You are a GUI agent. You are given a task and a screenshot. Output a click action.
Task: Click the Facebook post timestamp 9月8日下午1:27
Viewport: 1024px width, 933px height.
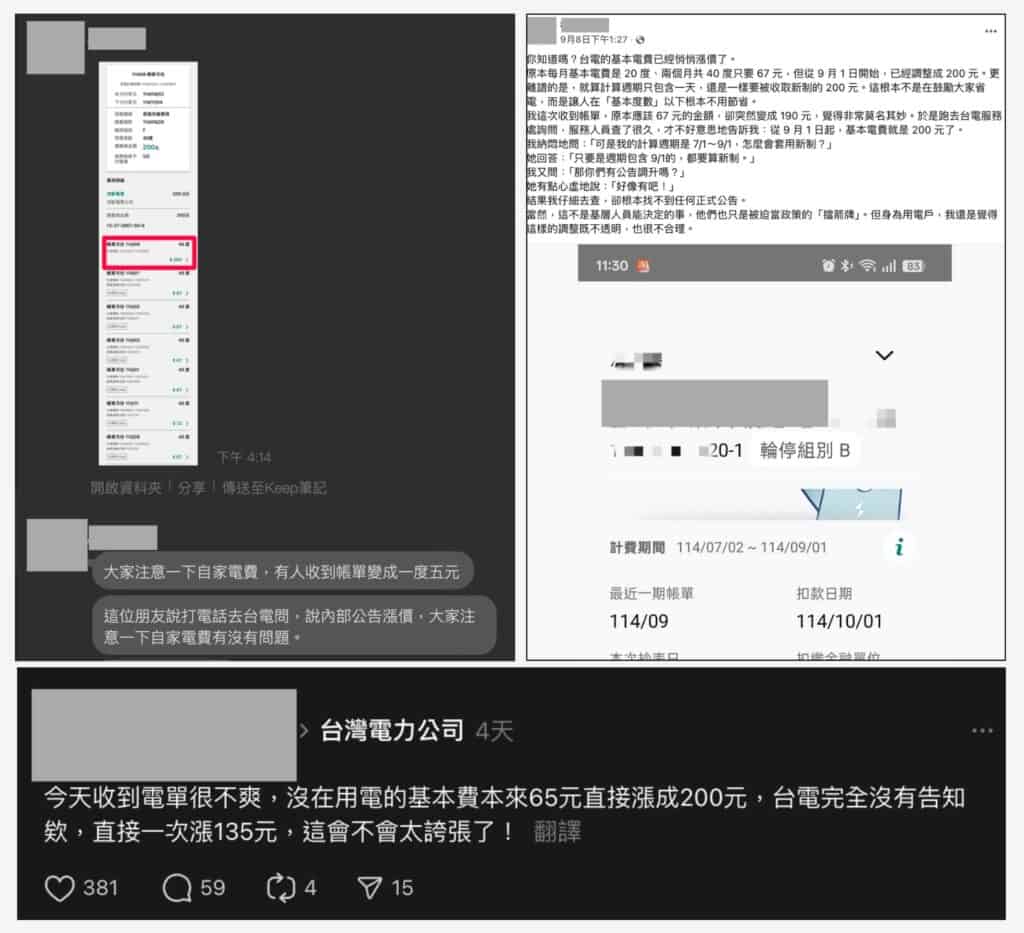click(x=594, y=40)
